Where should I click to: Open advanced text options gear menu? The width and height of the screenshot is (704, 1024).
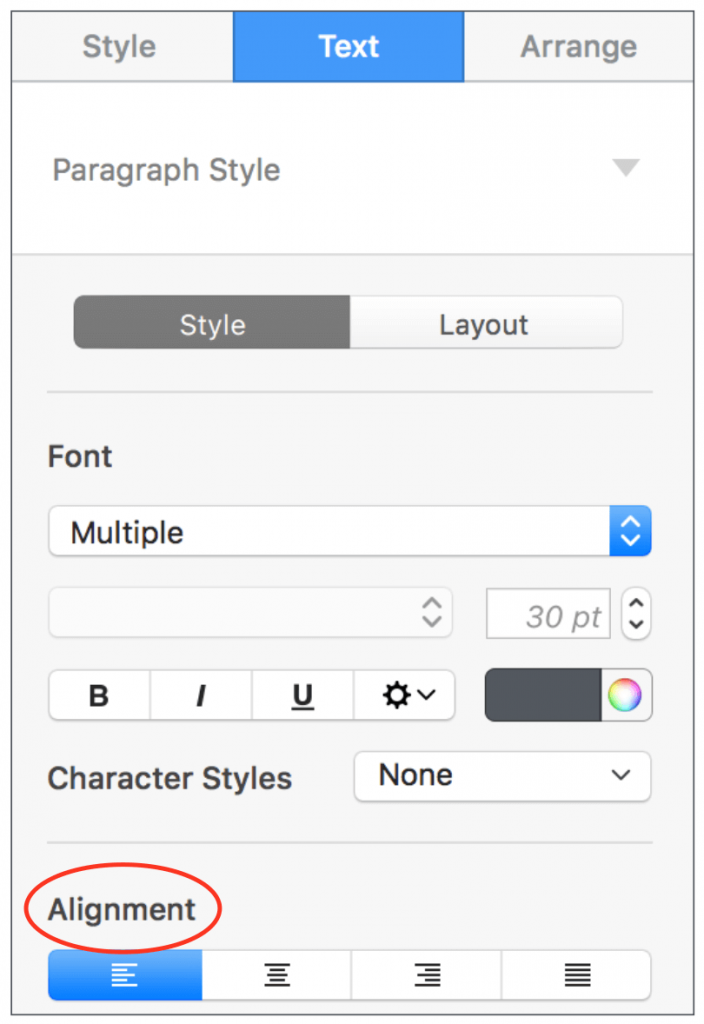(x=405, y=695)
